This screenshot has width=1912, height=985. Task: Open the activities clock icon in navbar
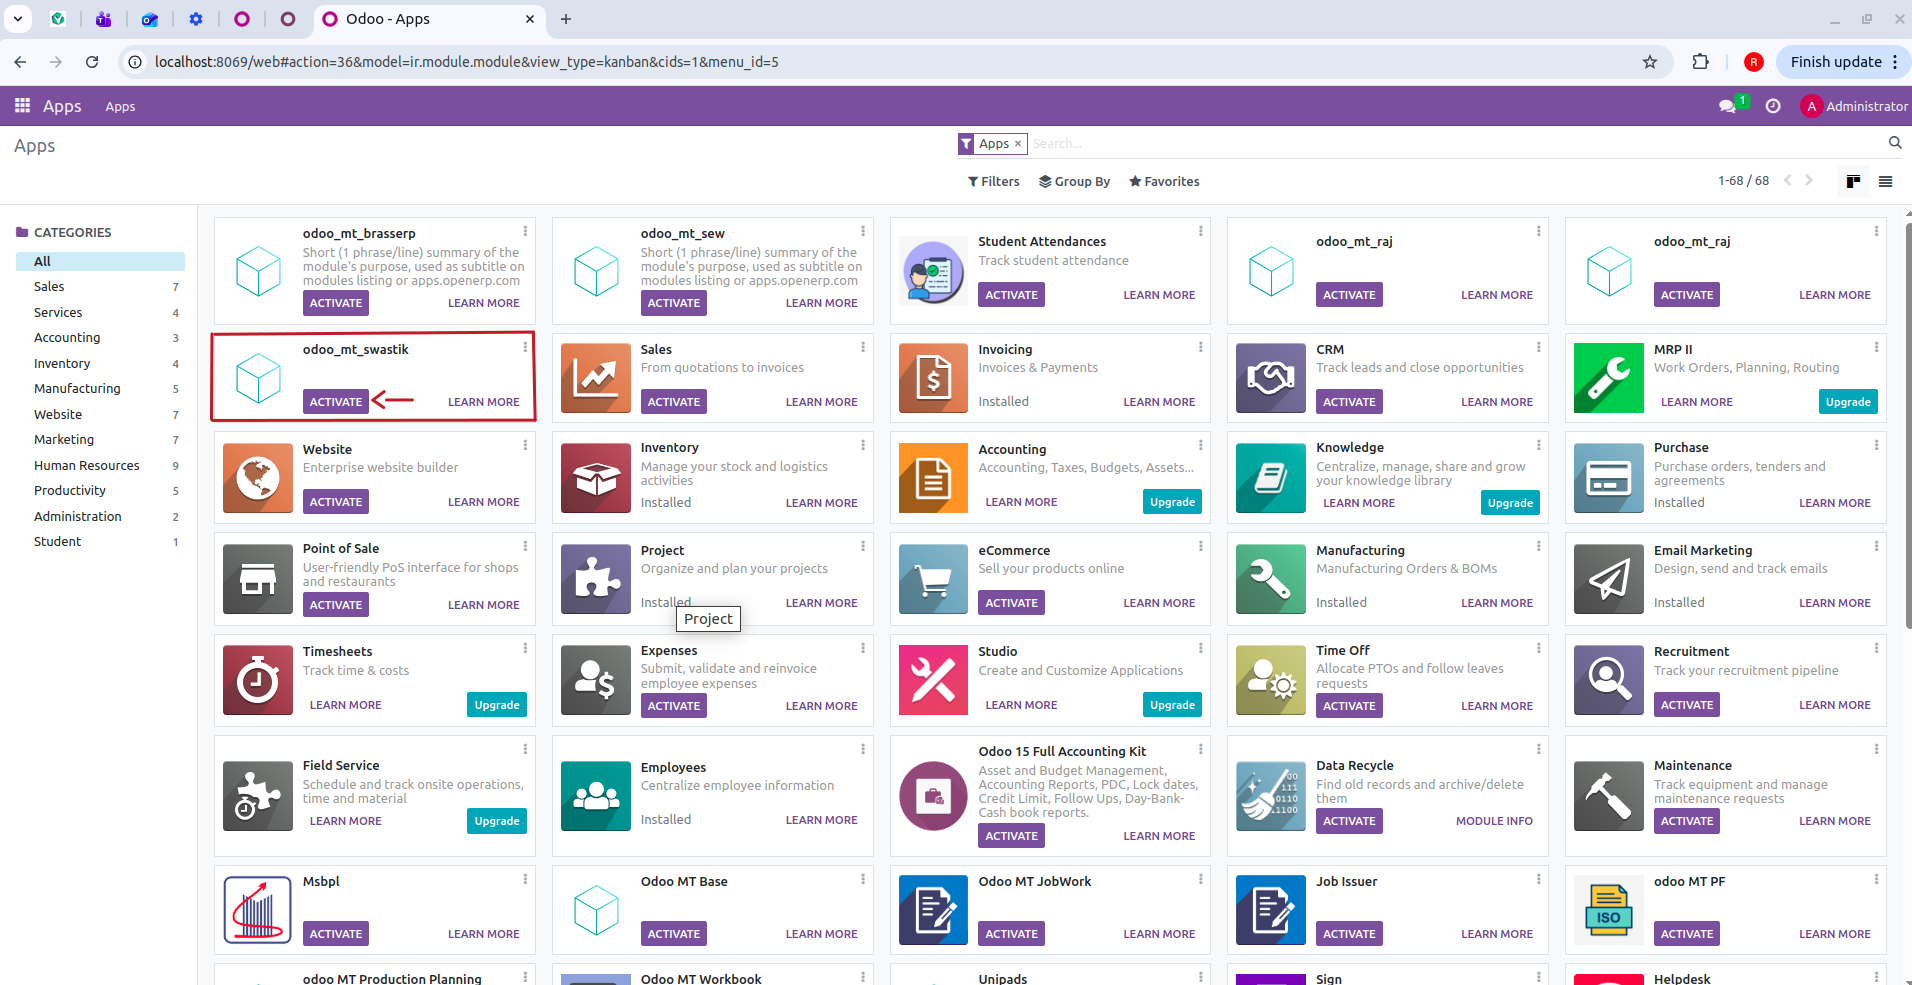pos(1773,106)
